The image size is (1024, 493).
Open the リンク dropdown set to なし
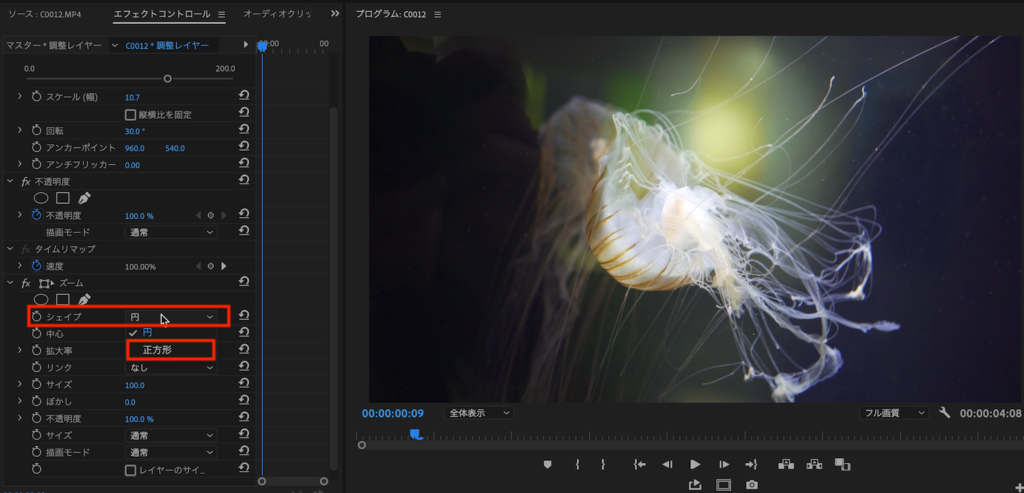tap(171, 368)
